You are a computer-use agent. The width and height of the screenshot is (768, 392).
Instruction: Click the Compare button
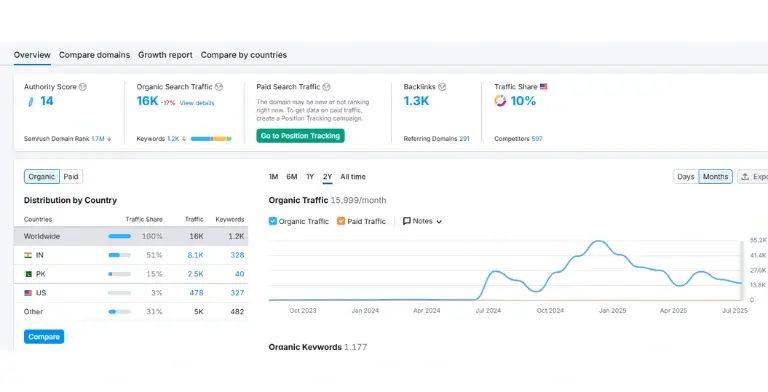point(44,337)
